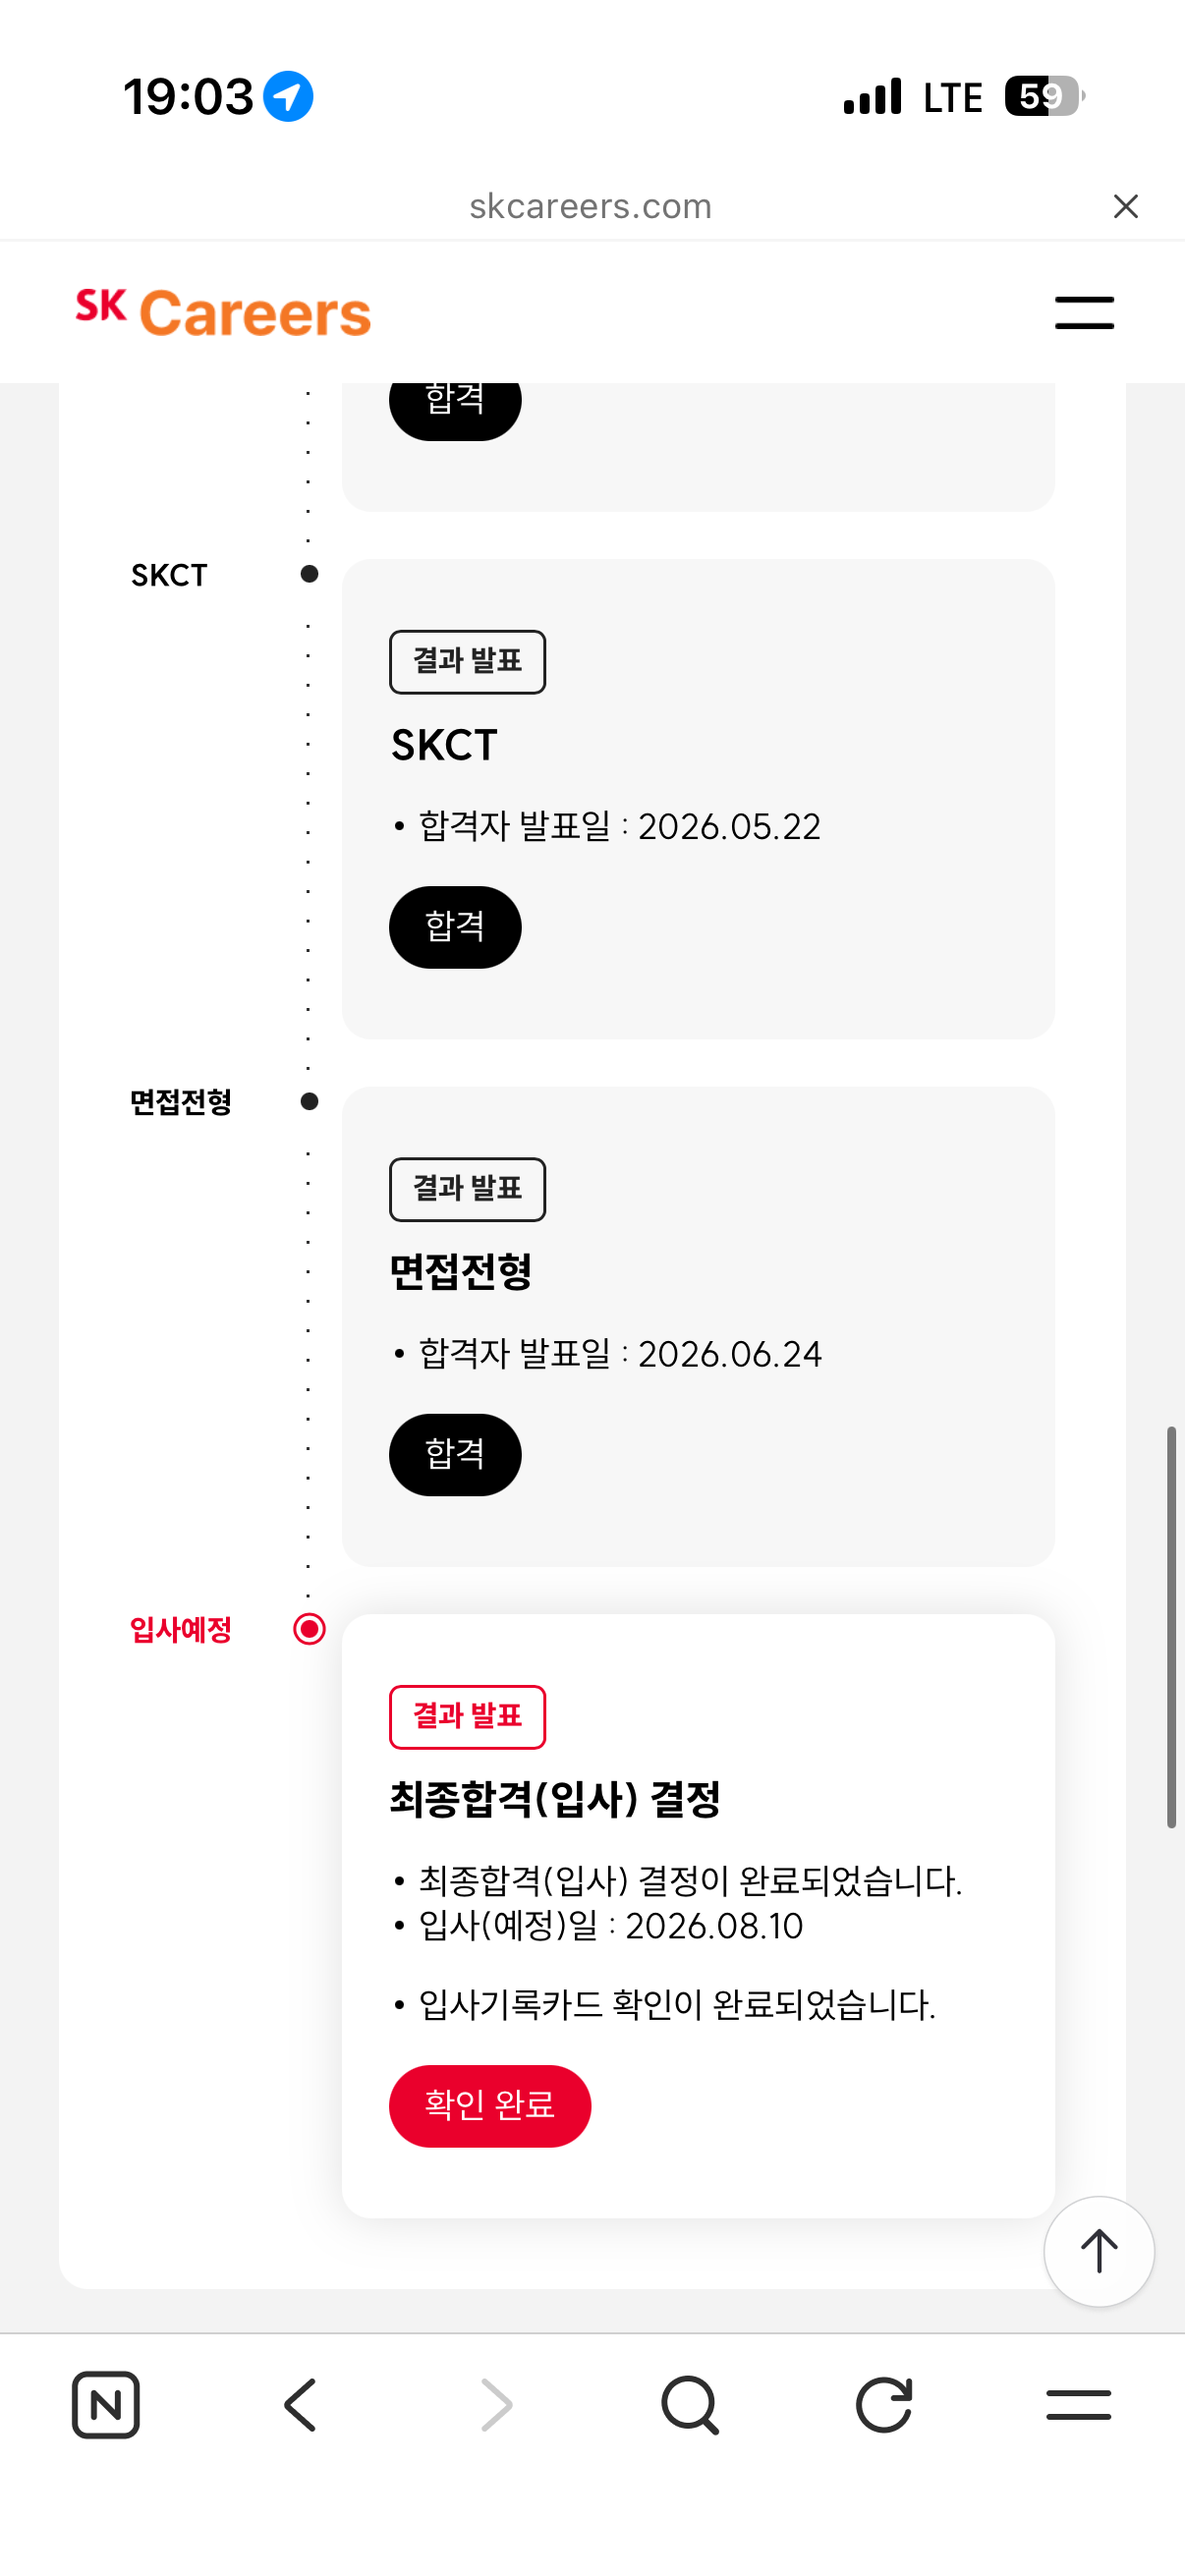Close the in-app browser with X

click(1126, 206)
